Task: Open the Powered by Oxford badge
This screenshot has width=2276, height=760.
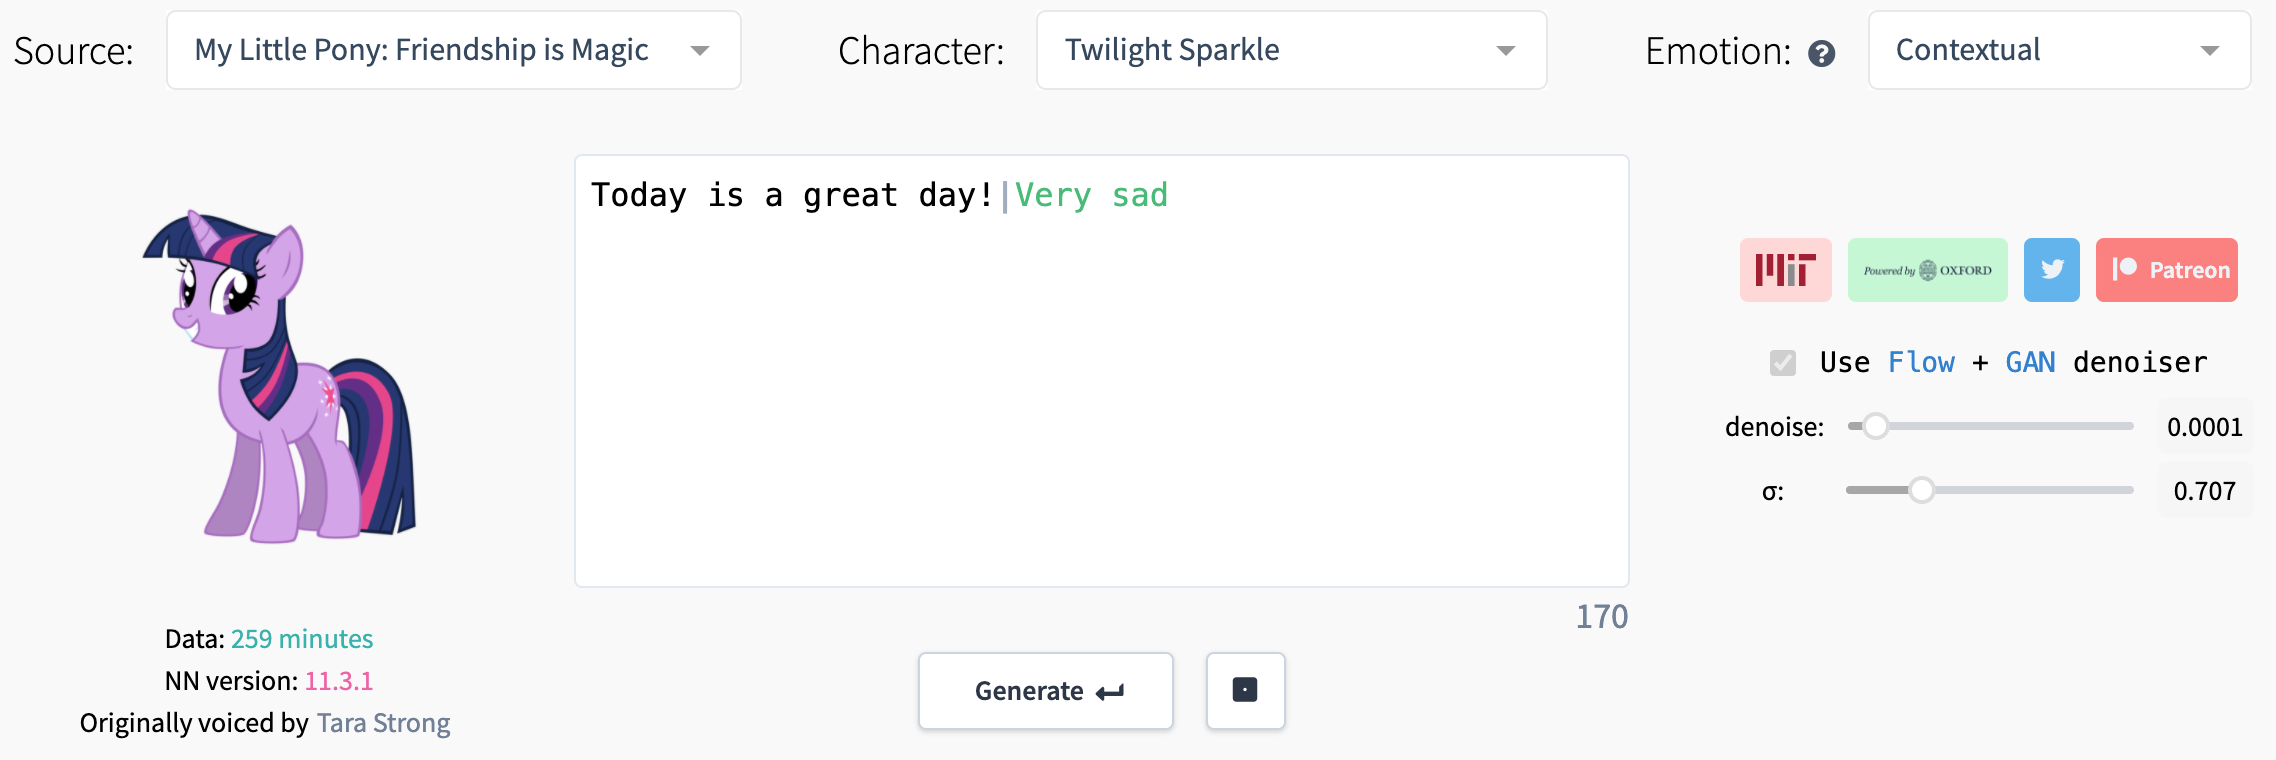Action: coord(1927,270)
